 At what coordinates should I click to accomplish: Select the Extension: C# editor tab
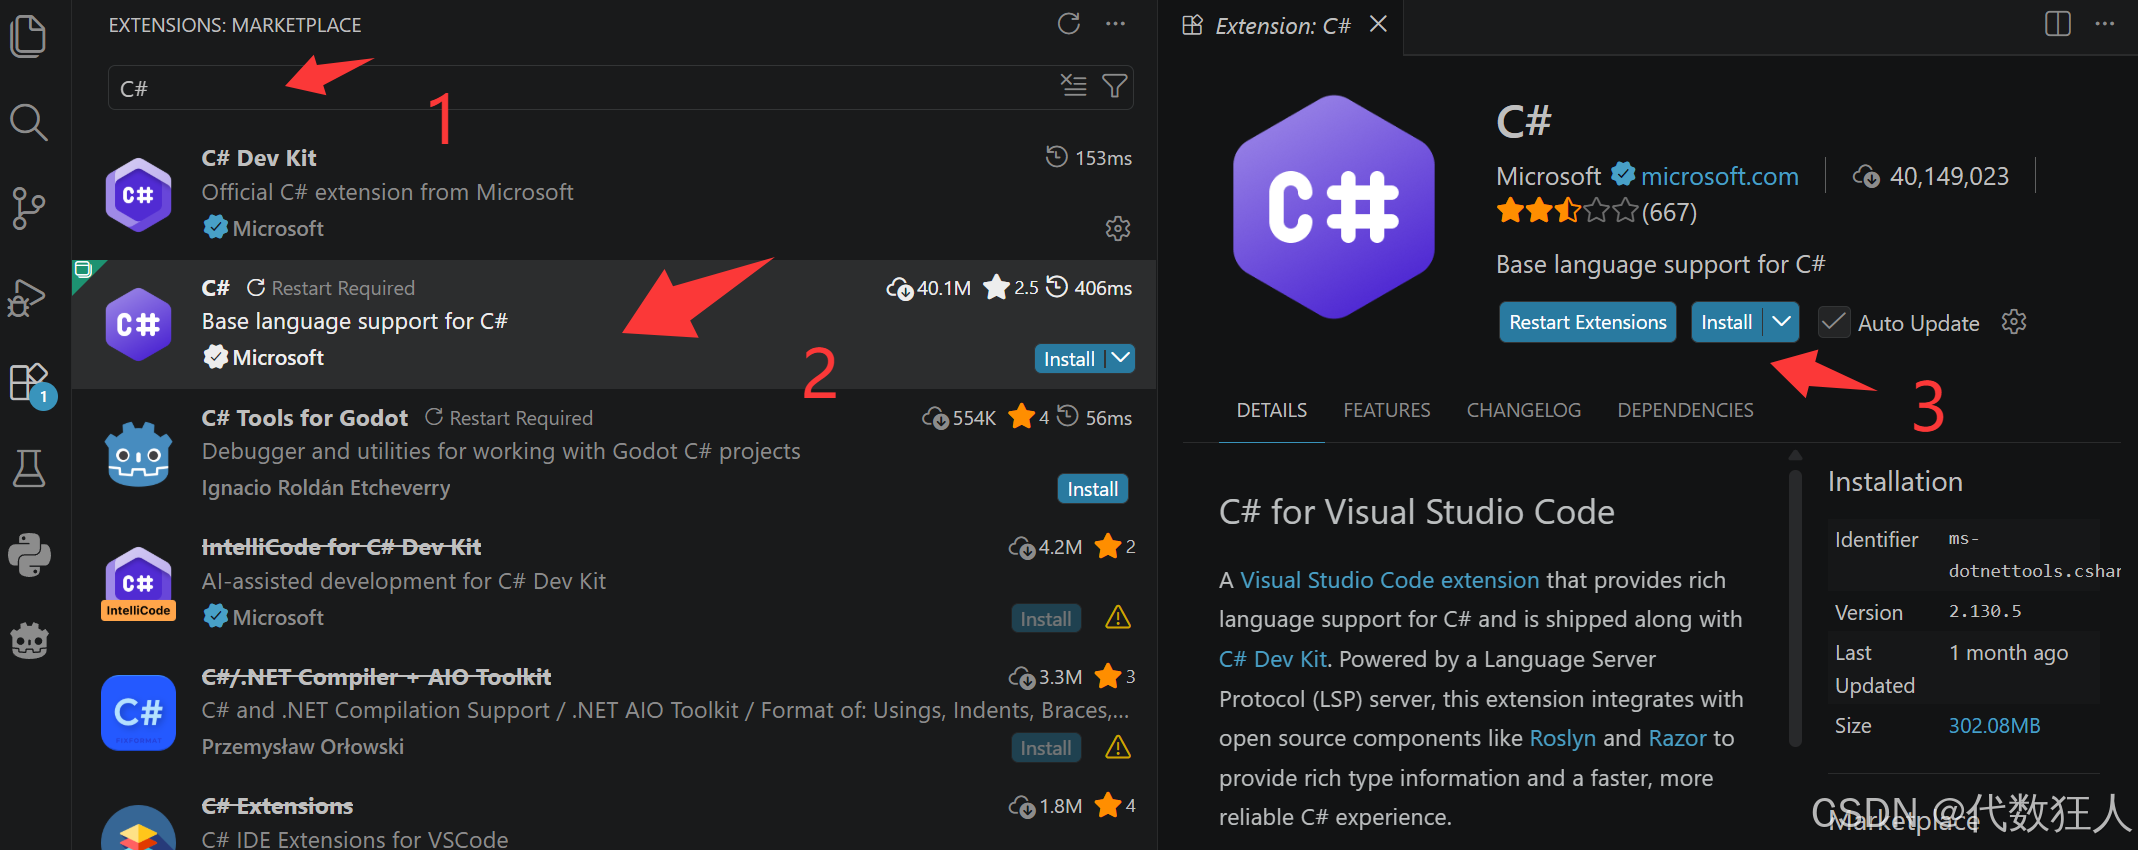coord(1282,26)
